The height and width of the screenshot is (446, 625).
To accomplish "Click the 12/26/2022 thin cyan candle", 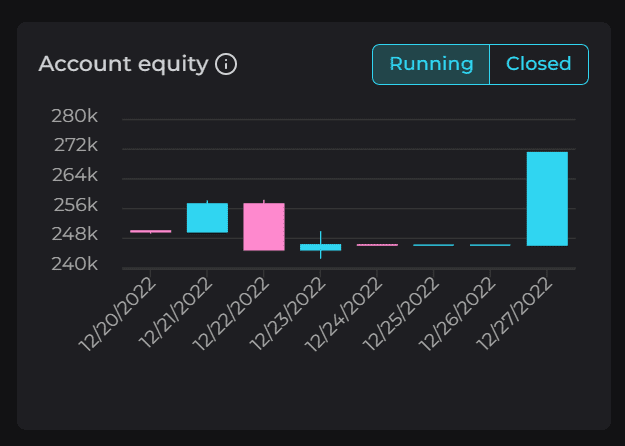I will tap(490, 245).
